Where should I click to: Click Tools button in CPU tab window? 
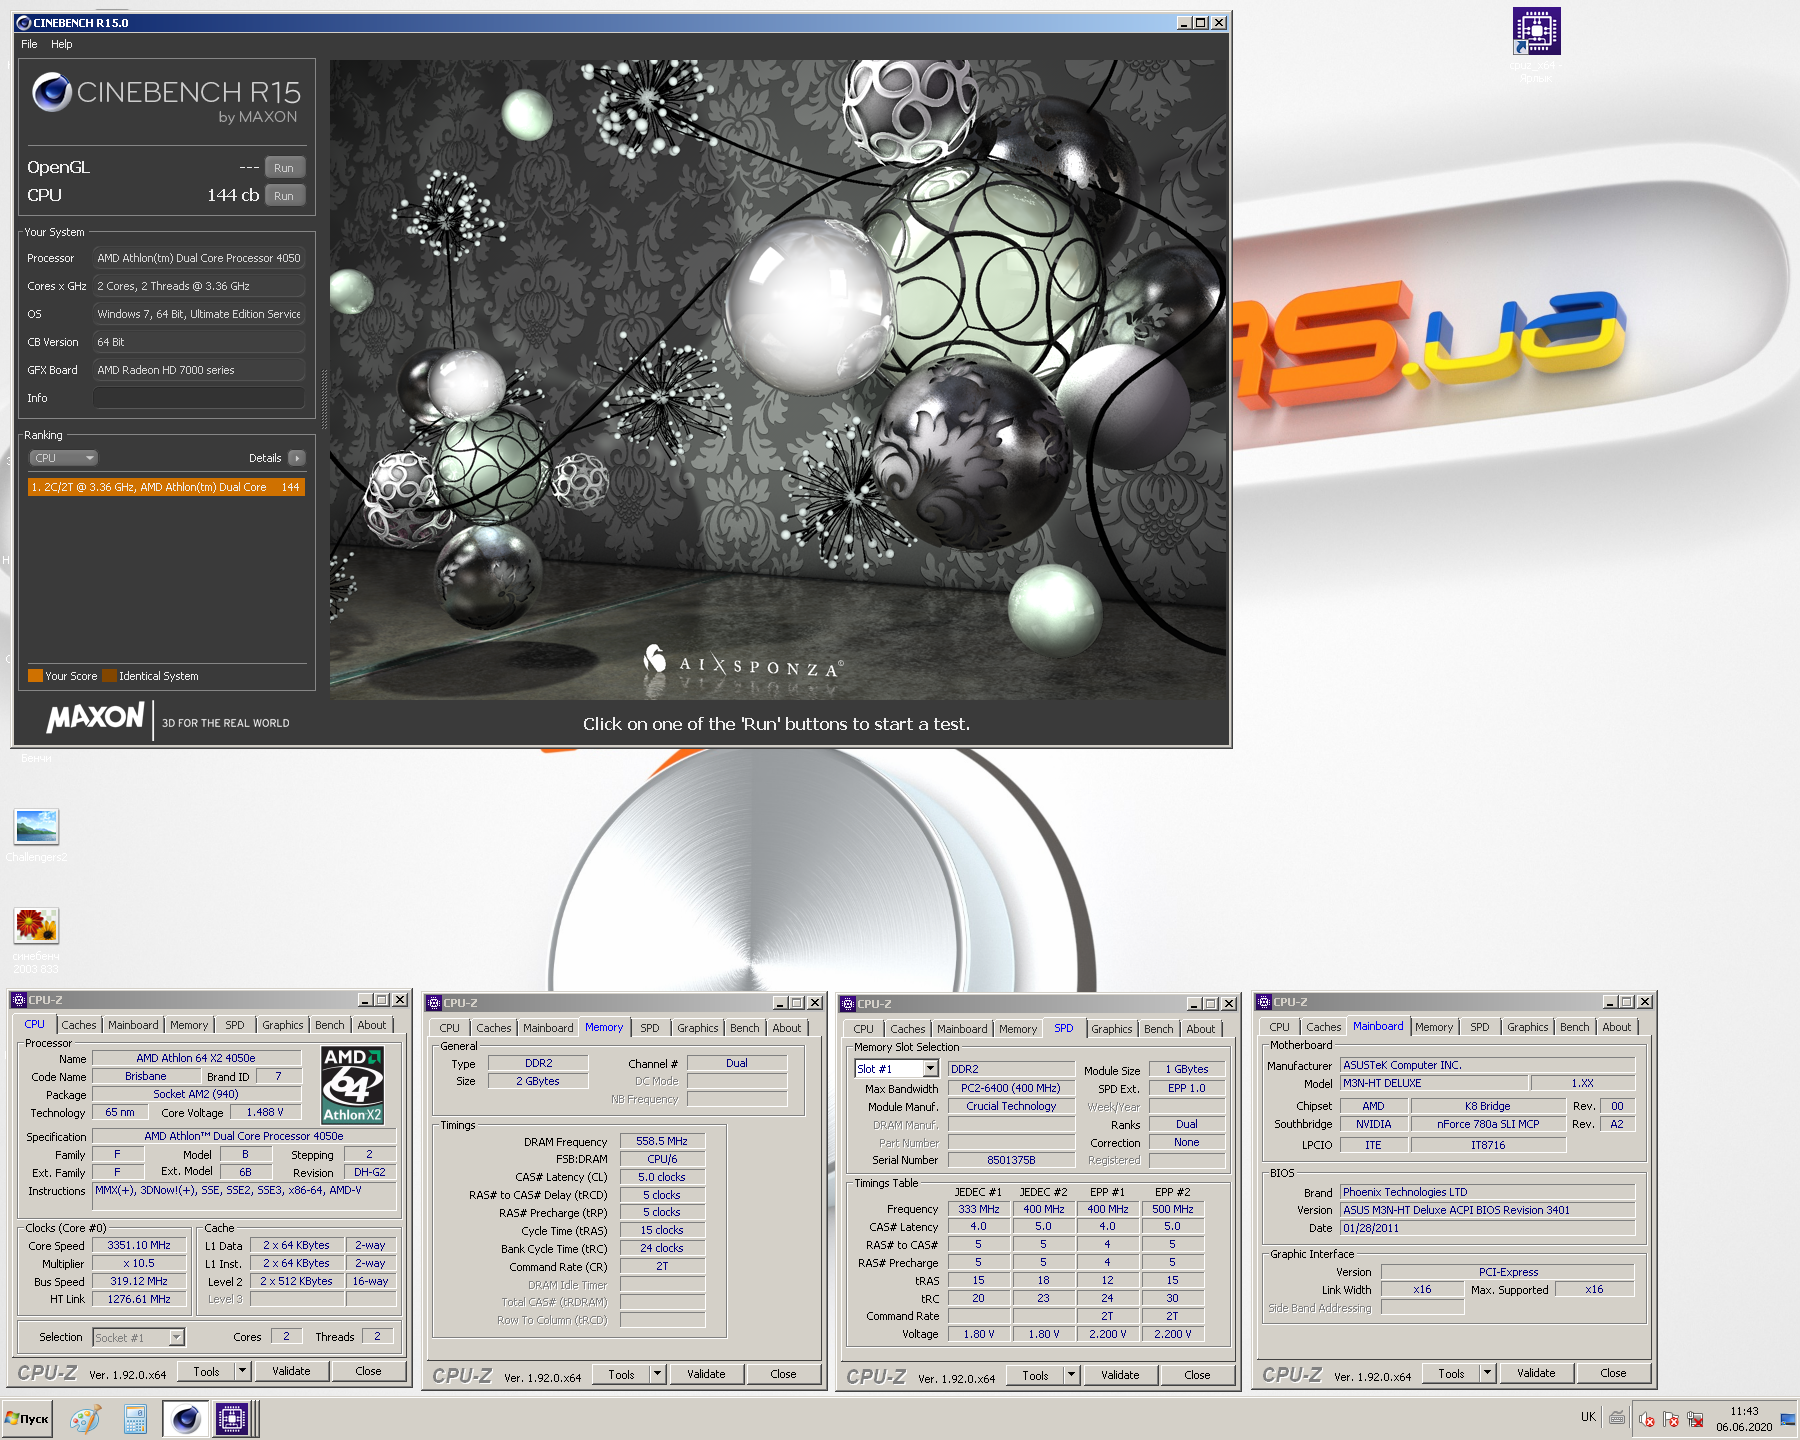tap(207, 1371)
